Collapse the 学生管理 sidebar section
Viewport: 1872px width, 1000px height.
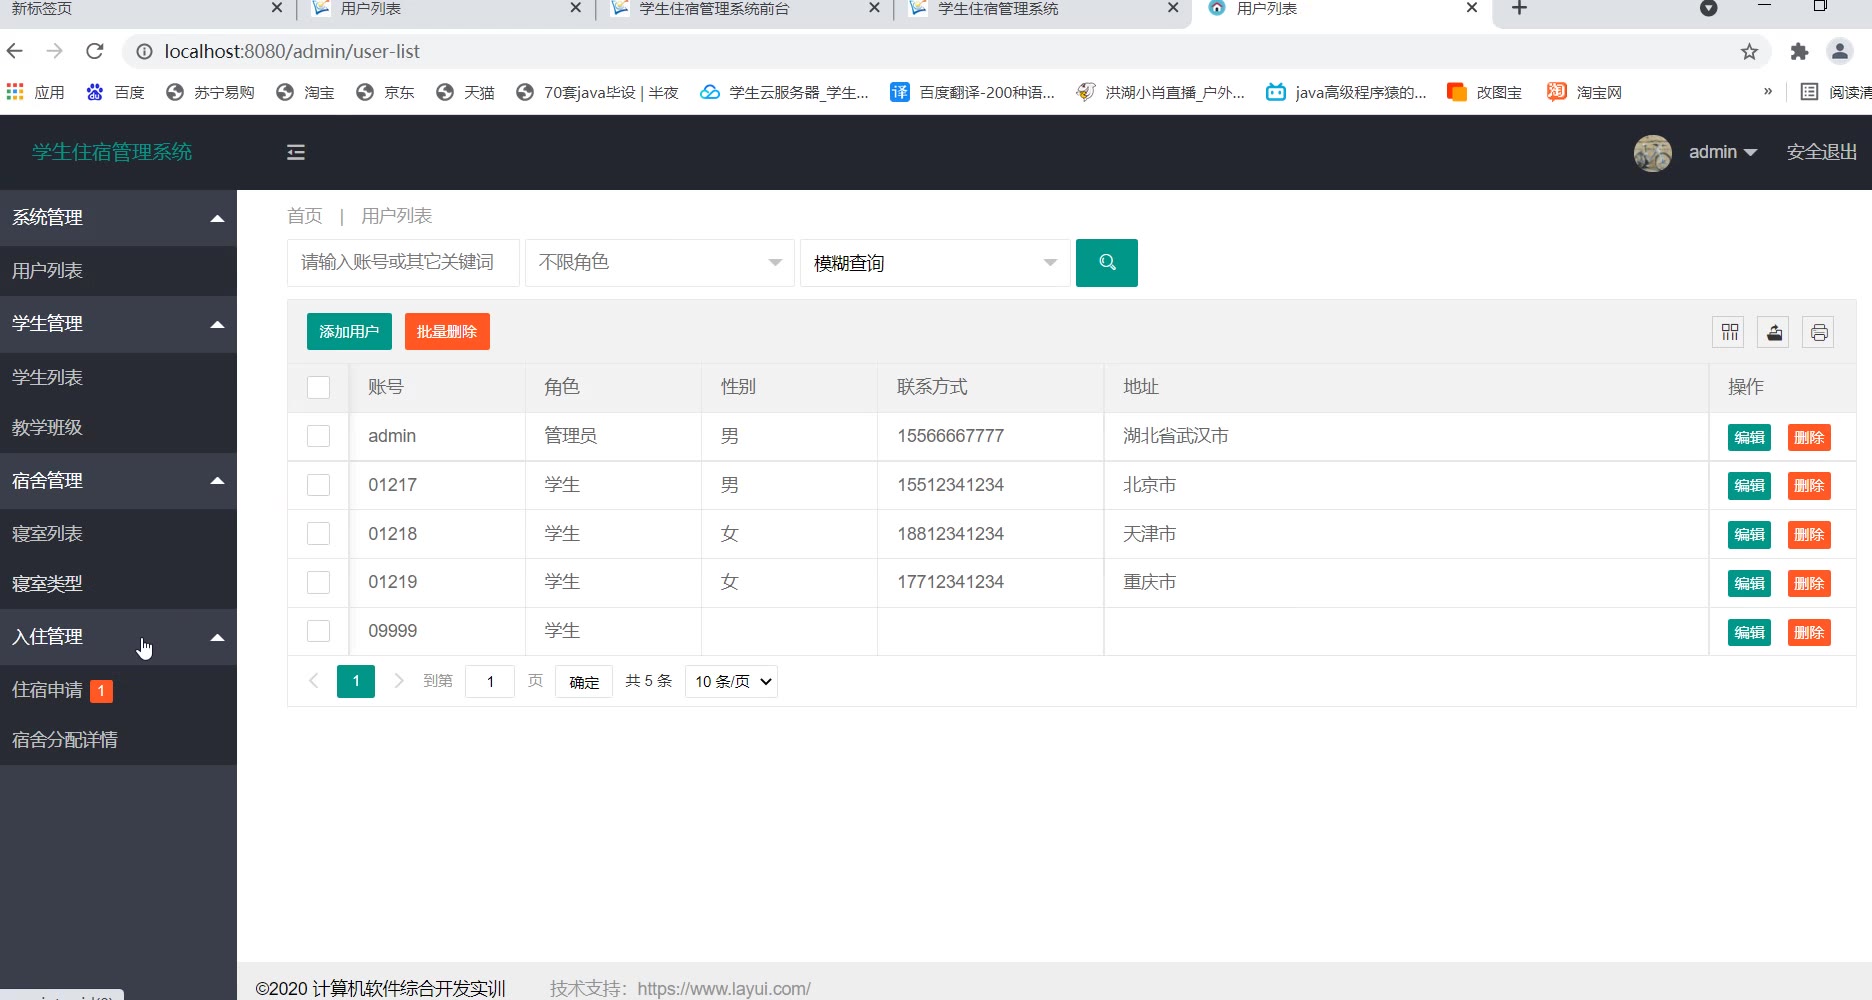[118, 324]
